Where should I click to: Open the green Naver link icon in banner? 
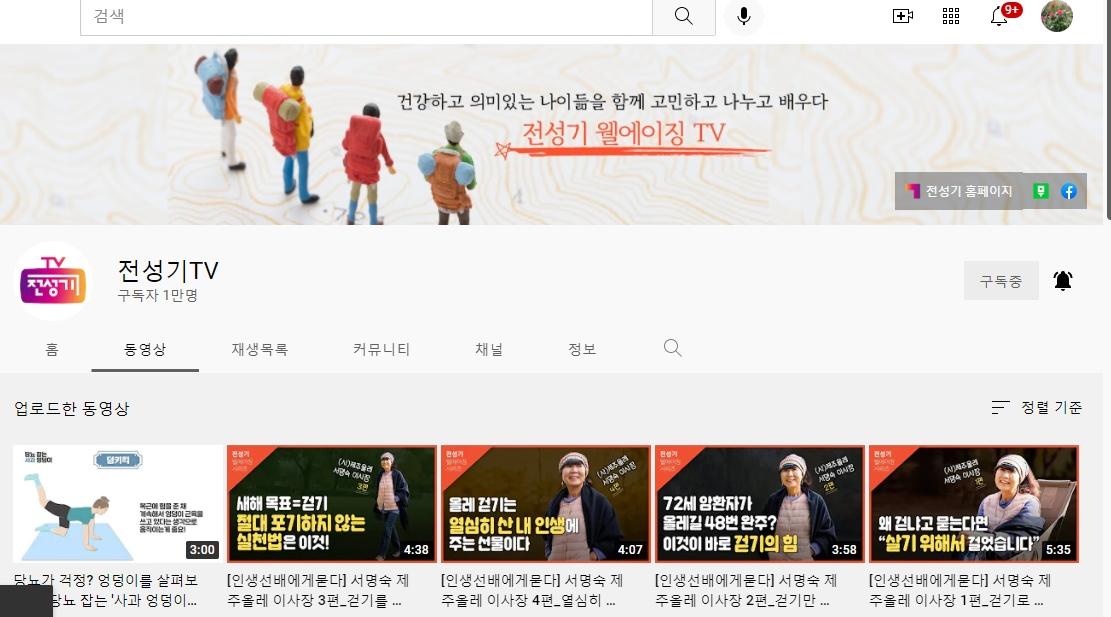point(1040,191)
